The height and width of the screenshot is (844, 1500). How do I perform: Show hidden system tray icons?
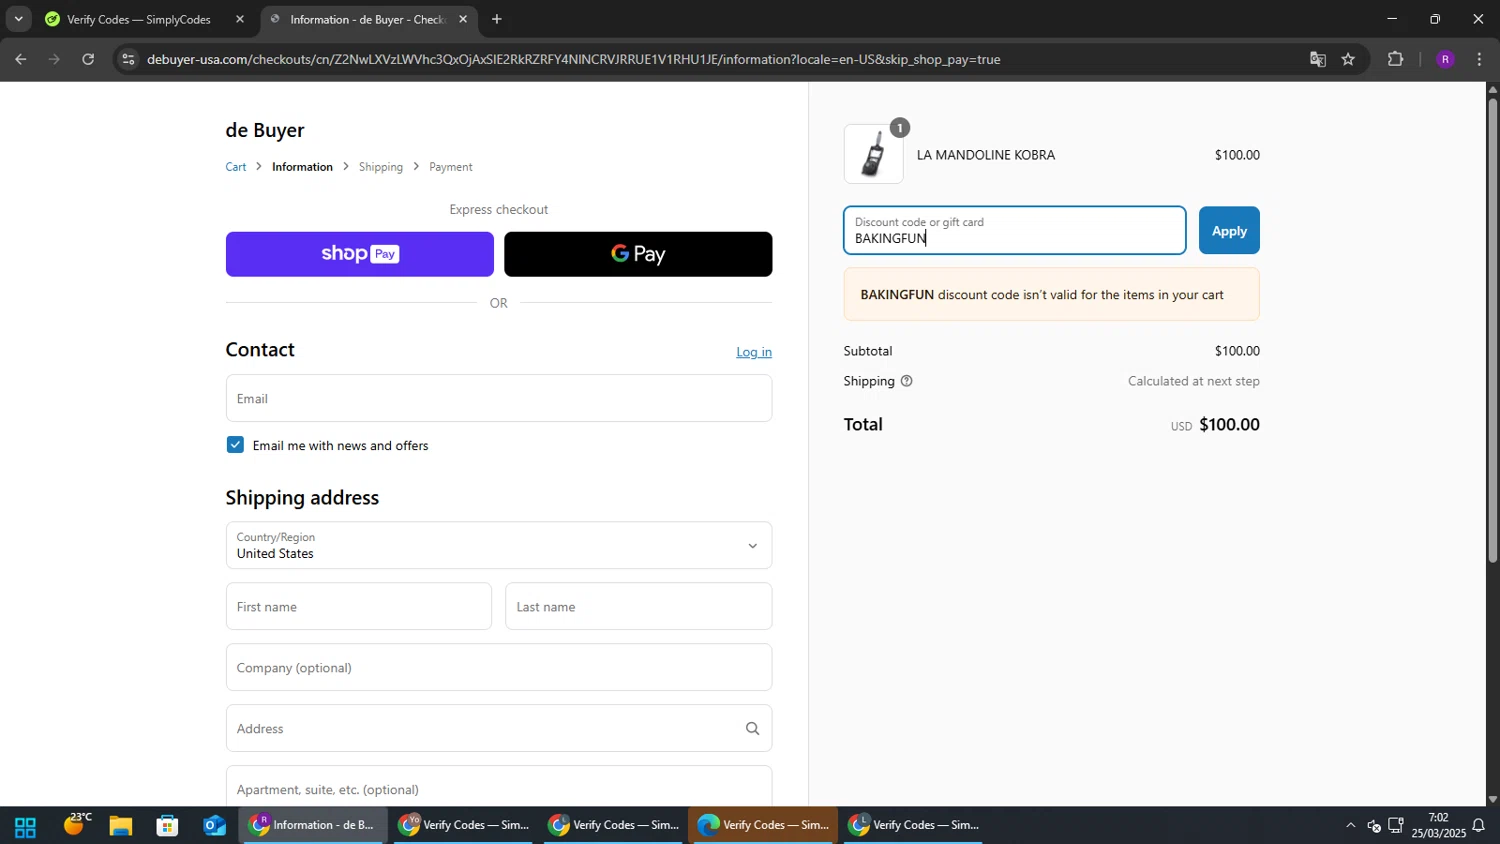click(1350, 825)
